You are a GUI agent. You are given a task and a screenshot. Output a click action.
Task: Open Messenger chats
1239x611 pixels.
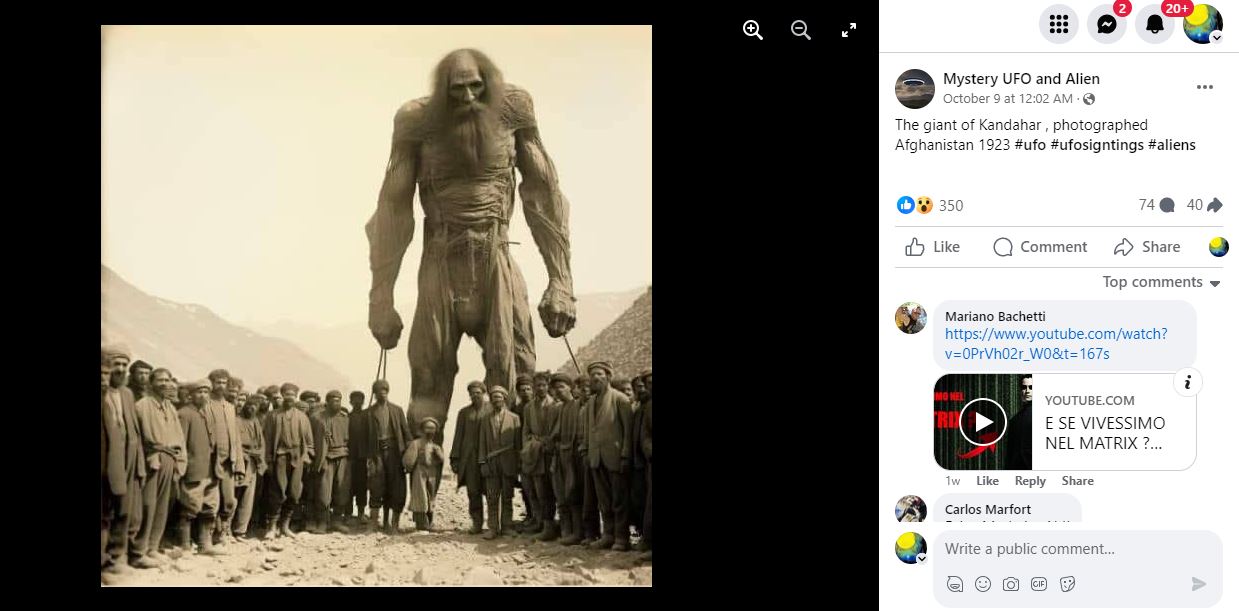pos(1107,24)
